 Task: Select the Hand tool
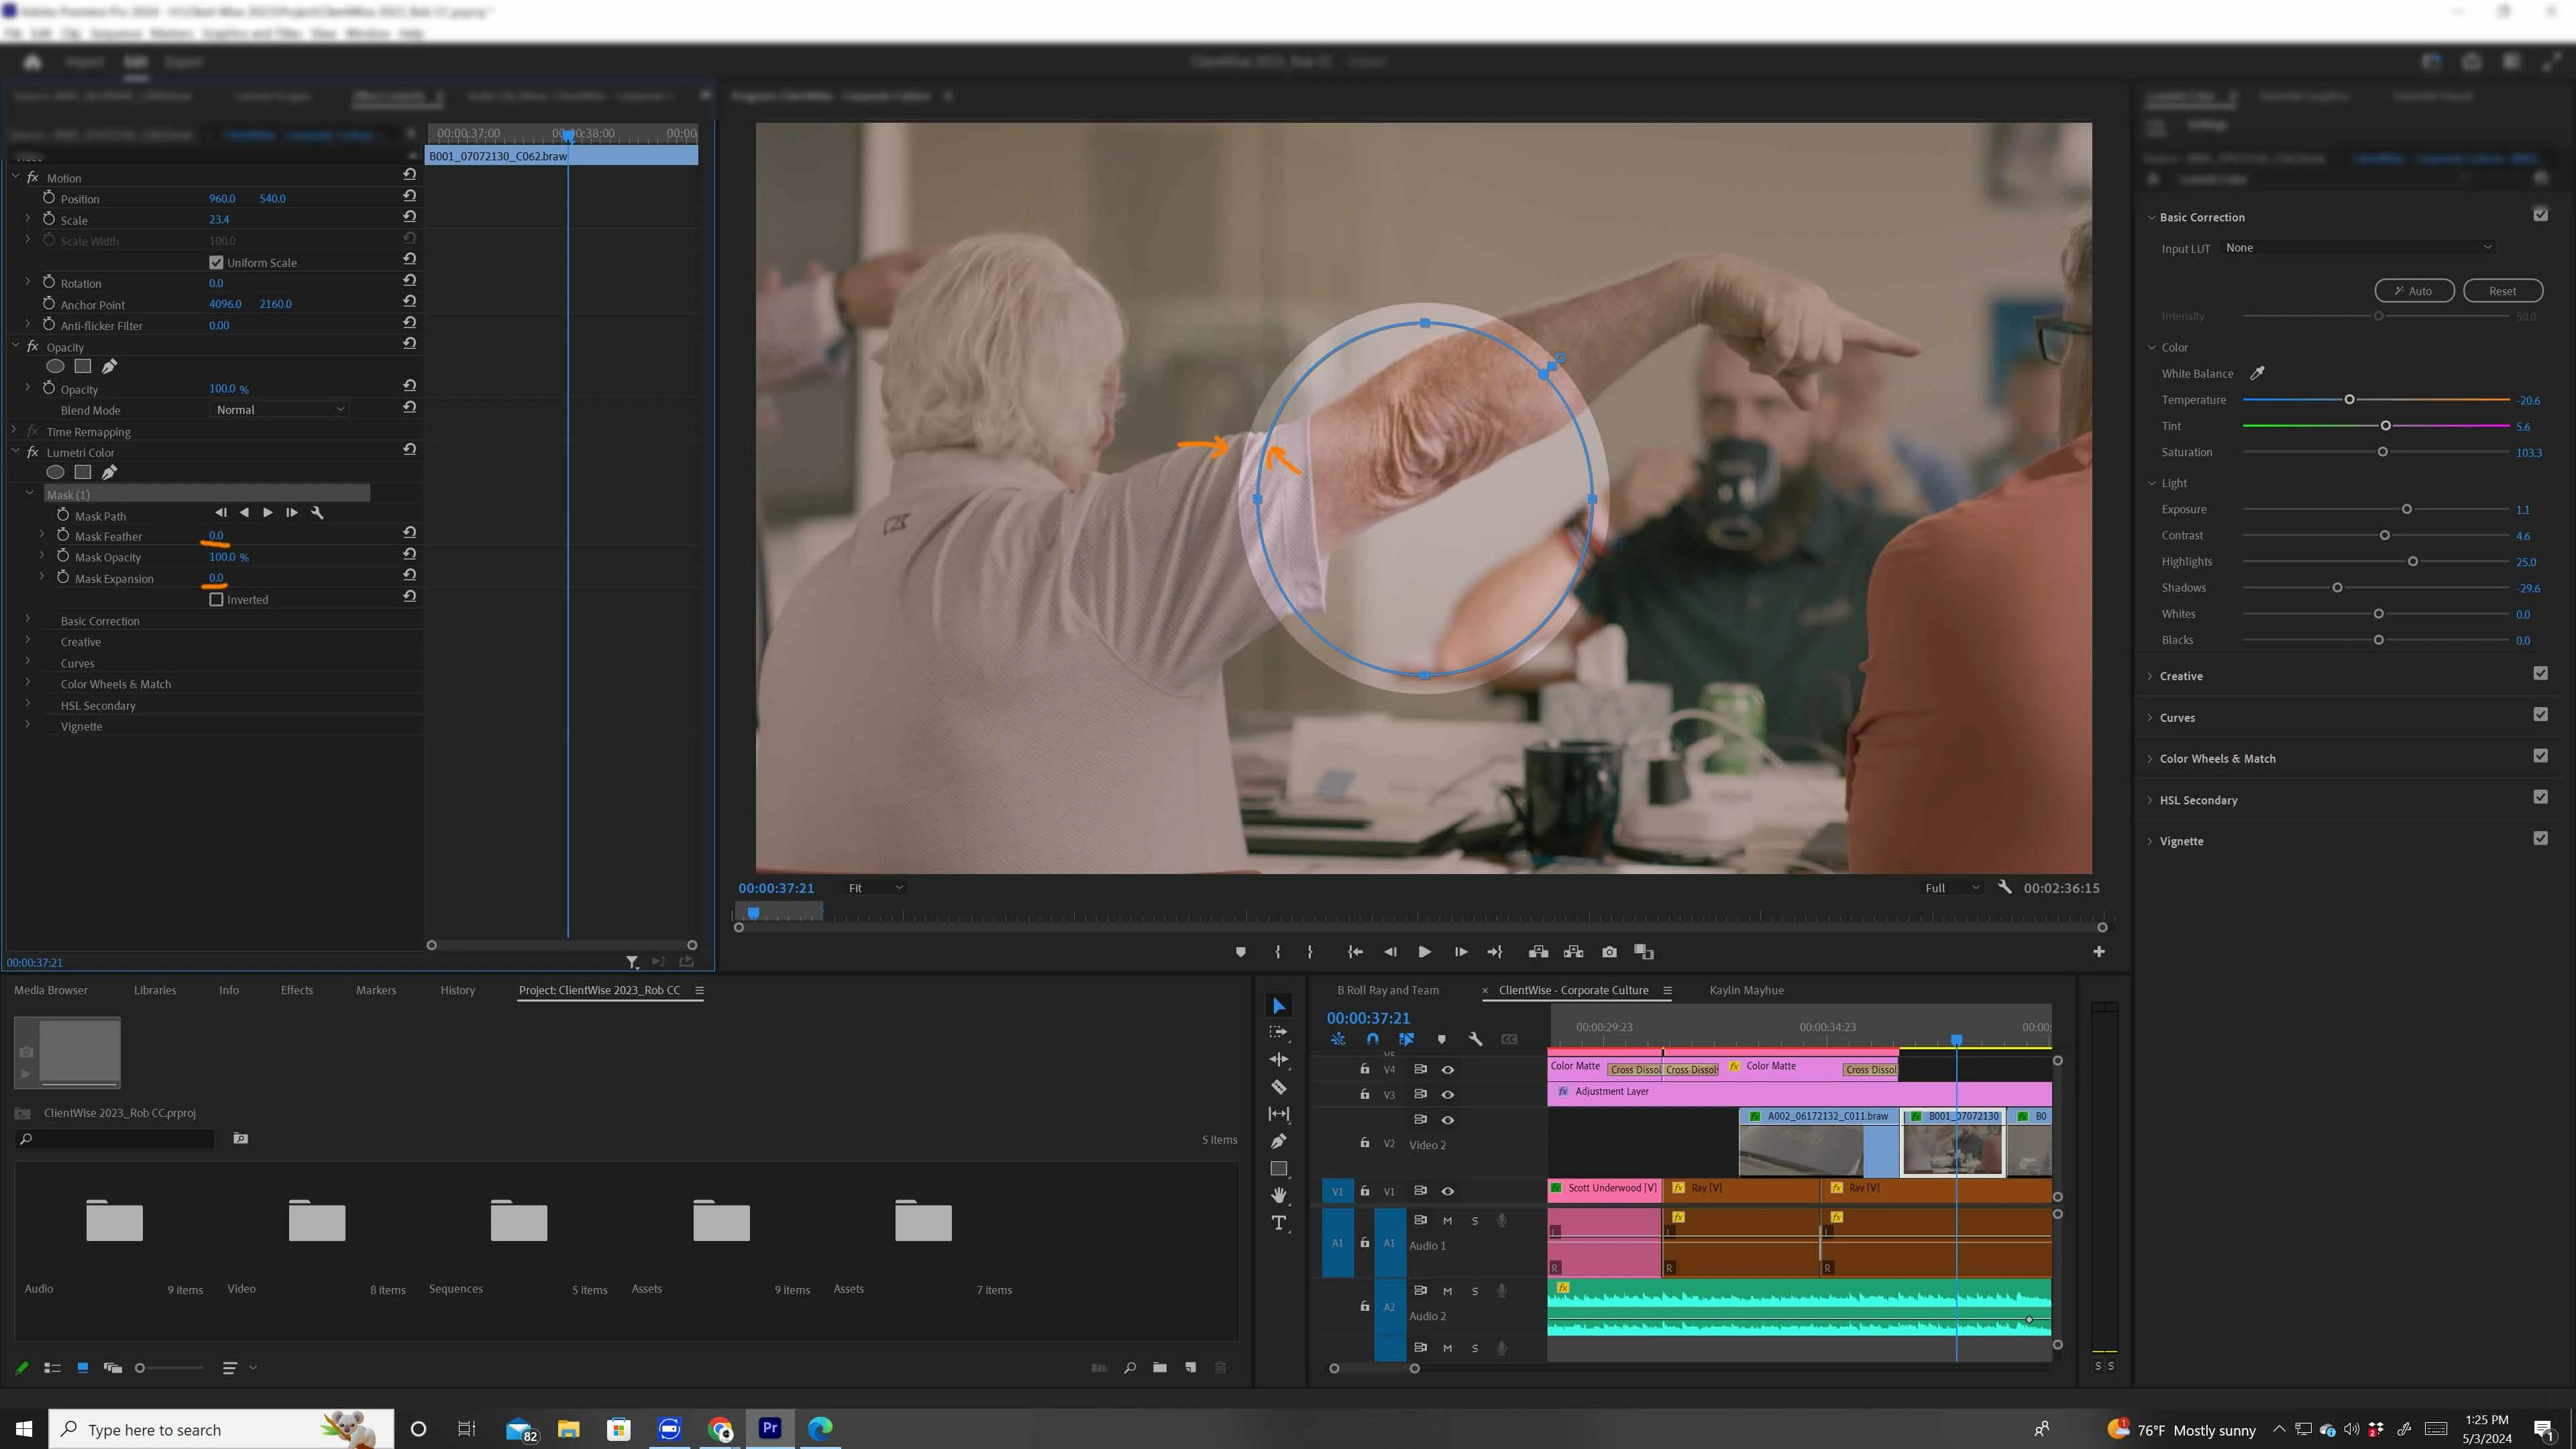coord(1278,1195)
